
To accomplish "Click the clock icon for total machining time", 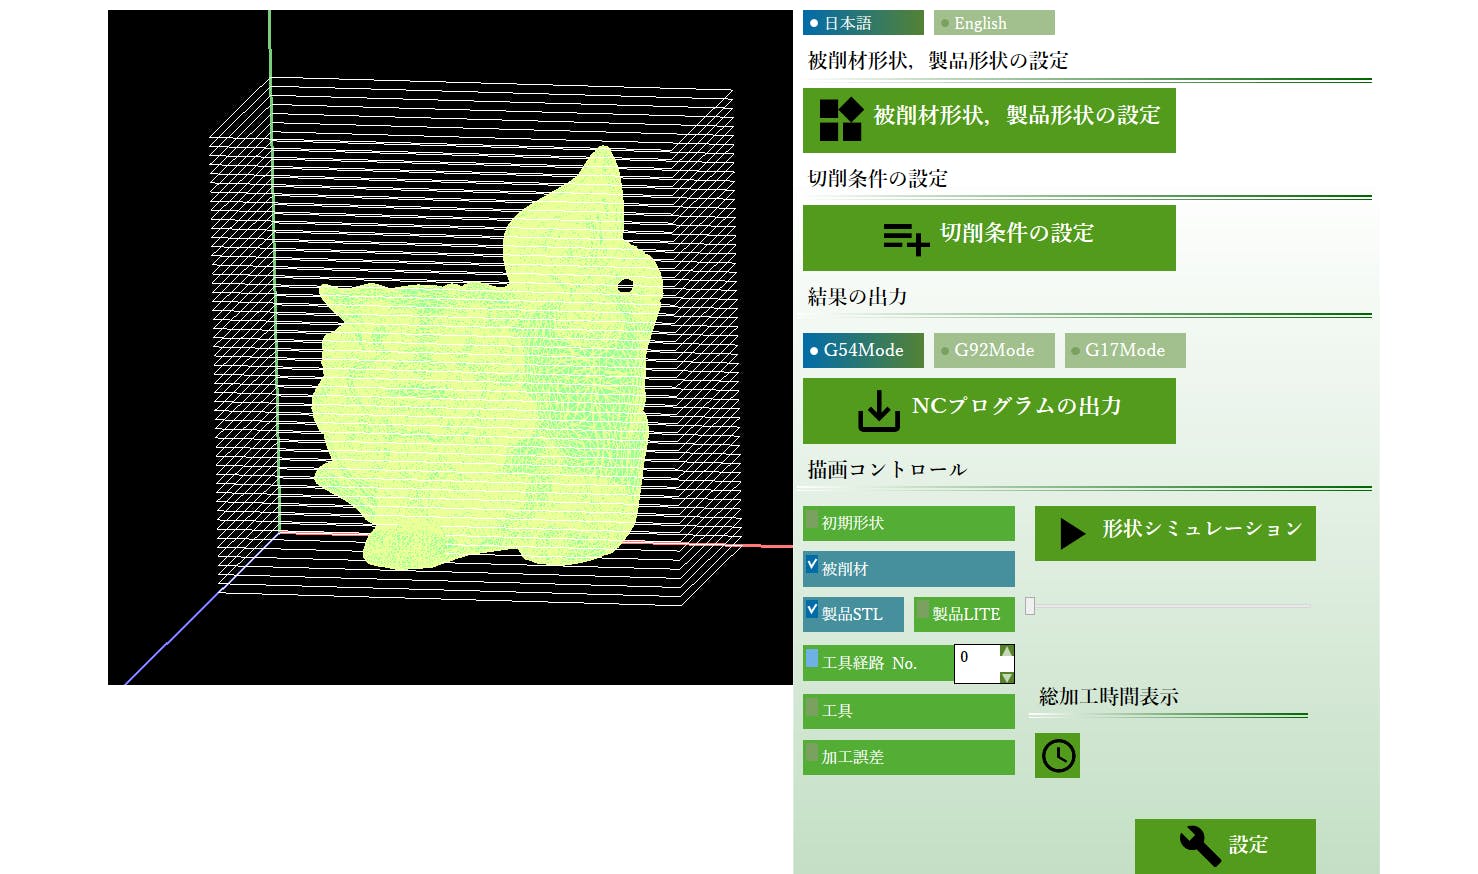I will (1058, 756).
